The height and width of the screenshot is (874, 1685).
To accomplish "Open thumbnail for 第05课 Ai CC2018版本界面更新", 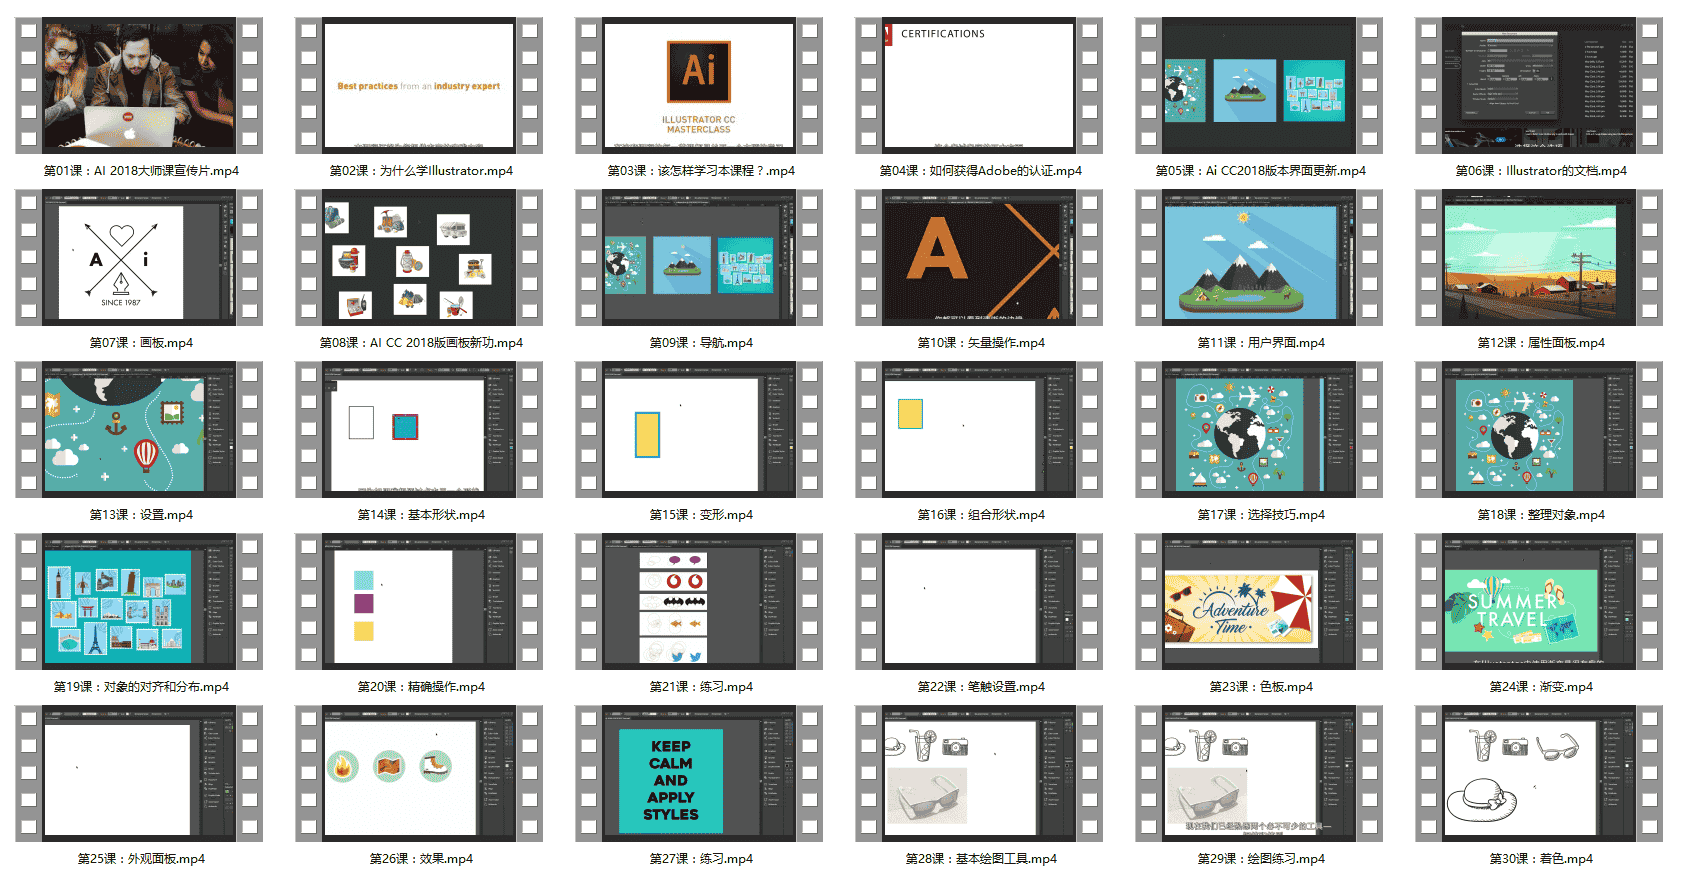I will pos(1259,85).
